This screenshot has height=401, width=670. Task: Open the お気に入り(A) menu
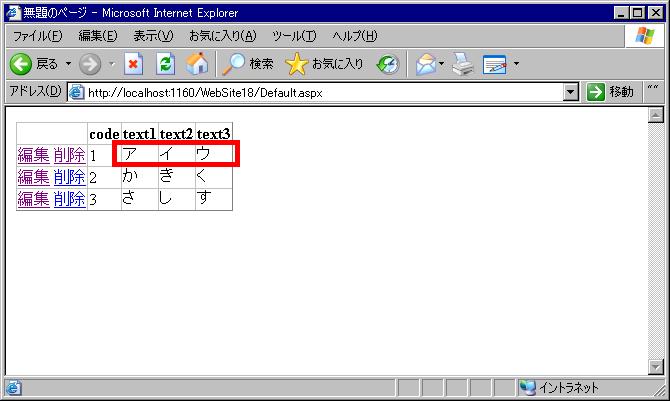[x=223, y=36]
